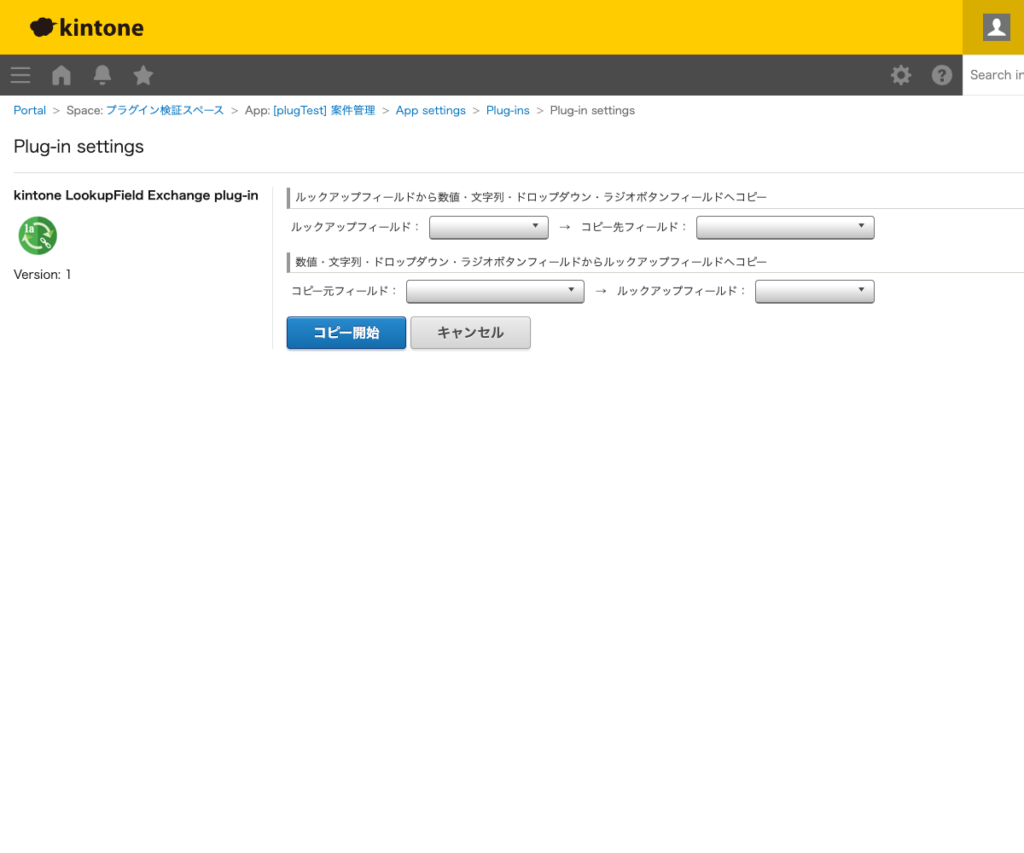Click inside the Search input field
Image resolution: width=1024 pixels, height=853 pixels.
[998, 75]
